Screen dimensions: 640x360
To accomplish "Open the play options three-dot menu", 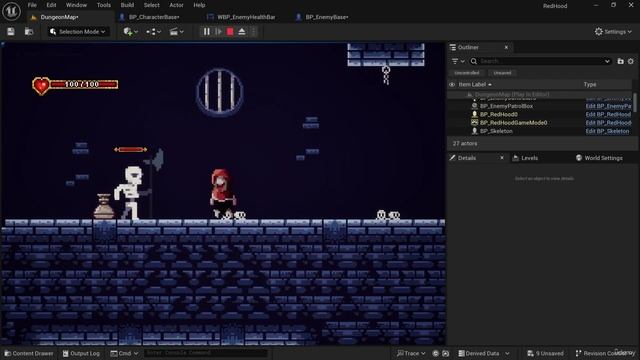I will tap(253, 31).
